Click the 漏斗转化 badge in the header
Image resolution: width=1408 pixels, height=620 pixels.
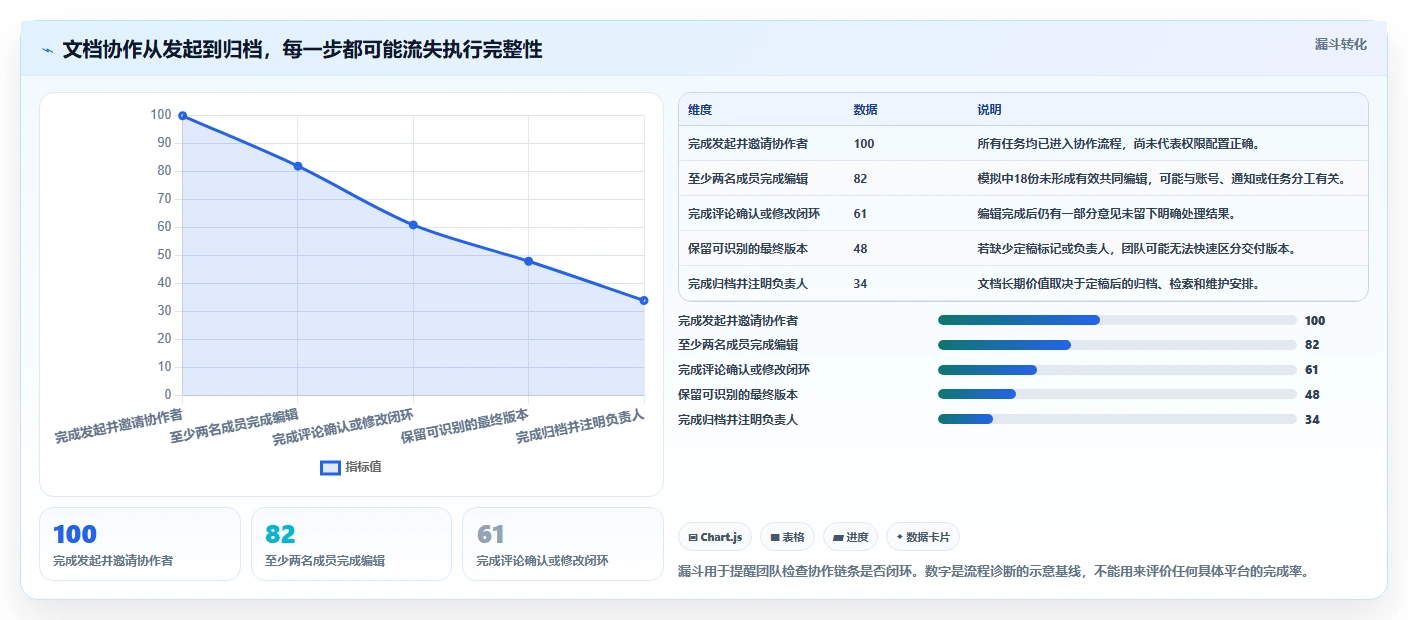(x=1340, y=45)
